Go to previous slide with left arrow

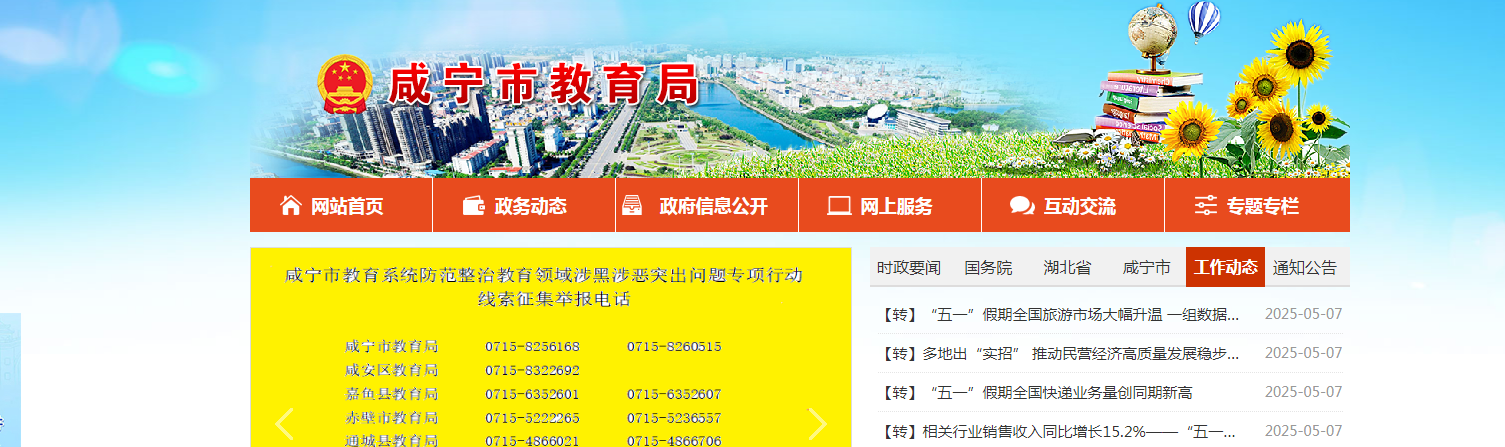pos(285,424)
